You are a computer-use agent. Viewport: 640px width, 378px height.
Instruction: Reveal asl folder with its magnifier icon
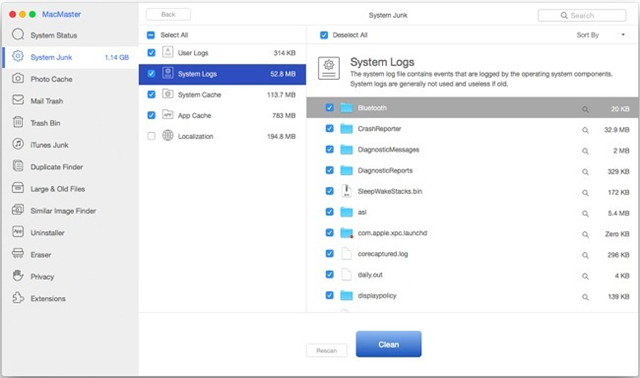click(585, 213)
